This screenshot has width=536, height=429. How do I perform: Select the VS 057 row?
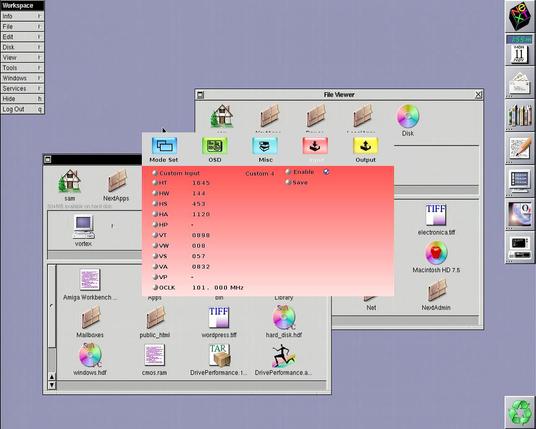pos(179,256)
